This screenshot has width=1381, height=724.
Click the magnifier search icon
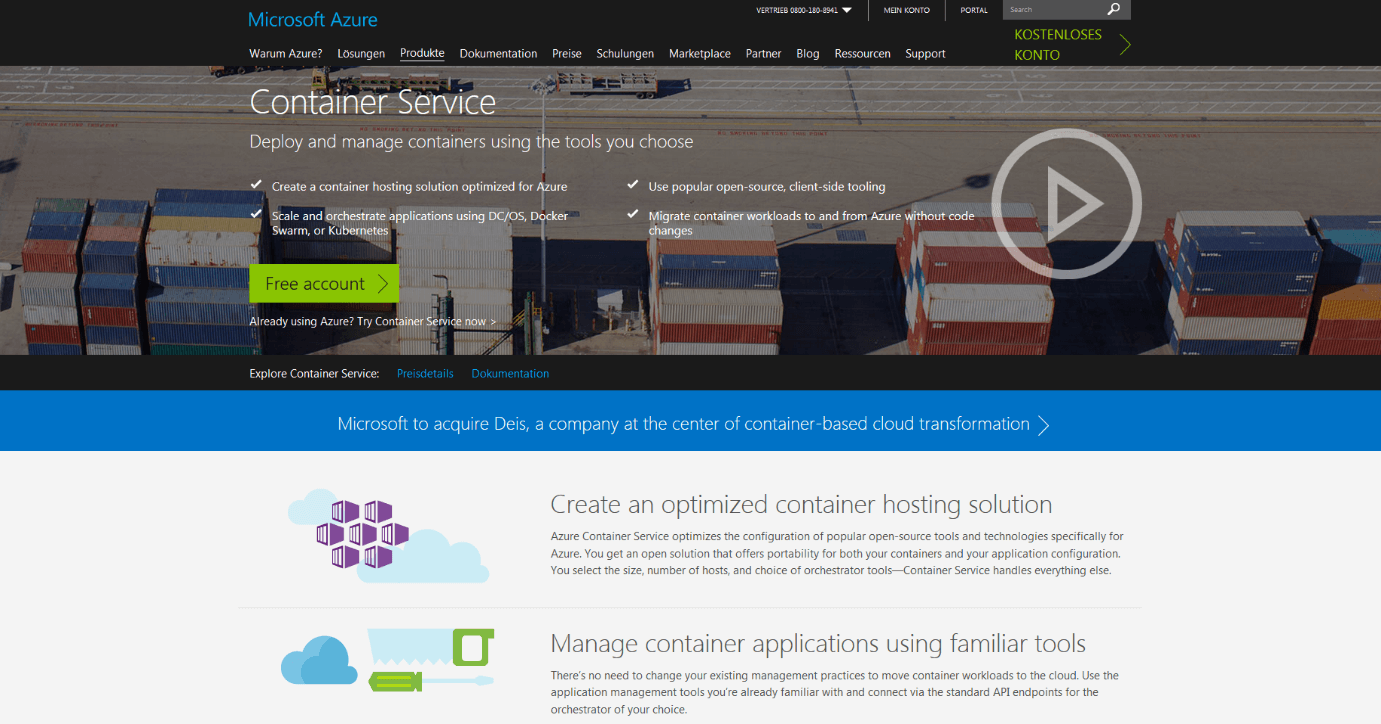[x=1115, y=10]
